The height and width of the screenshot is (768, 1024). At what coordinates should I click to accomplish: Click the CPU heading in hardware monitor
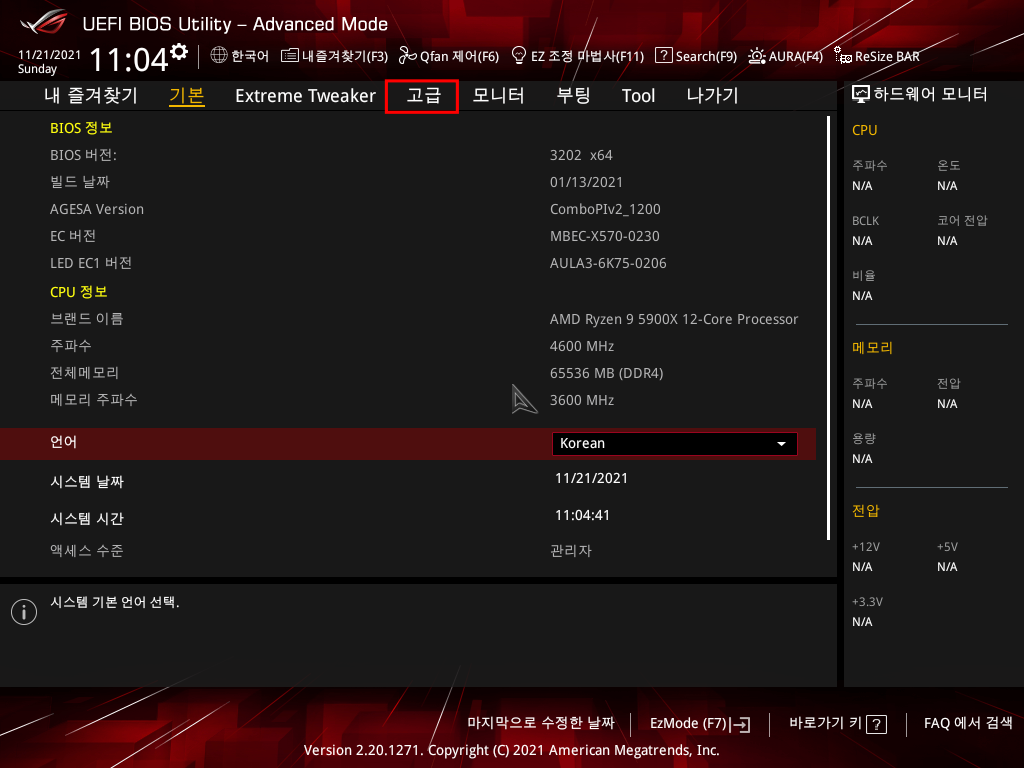tap(865, 130)
